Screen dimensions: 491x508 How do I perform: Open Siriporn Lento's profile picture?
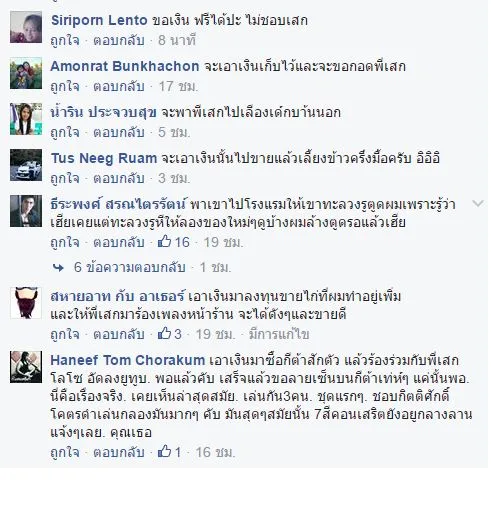point(26,27)
